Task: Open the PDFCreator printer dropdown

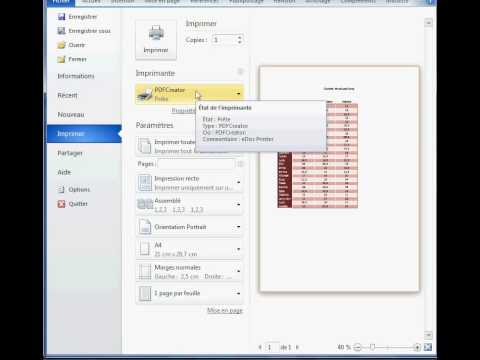Action: pos(189,94)
